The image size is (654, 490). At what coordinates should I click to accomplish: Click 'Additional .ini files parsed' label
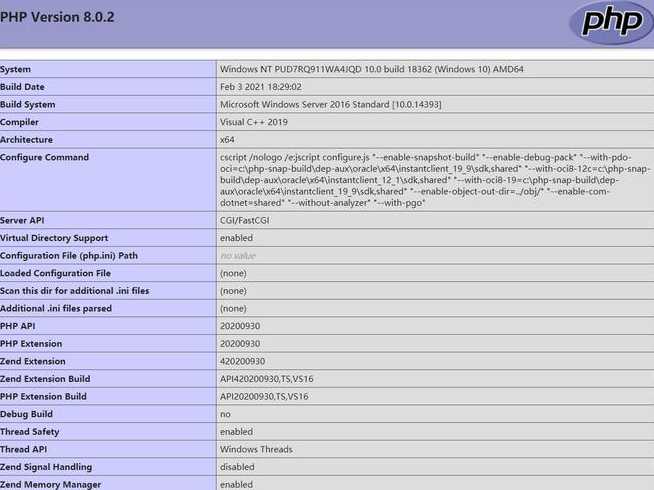click(56, 308)
